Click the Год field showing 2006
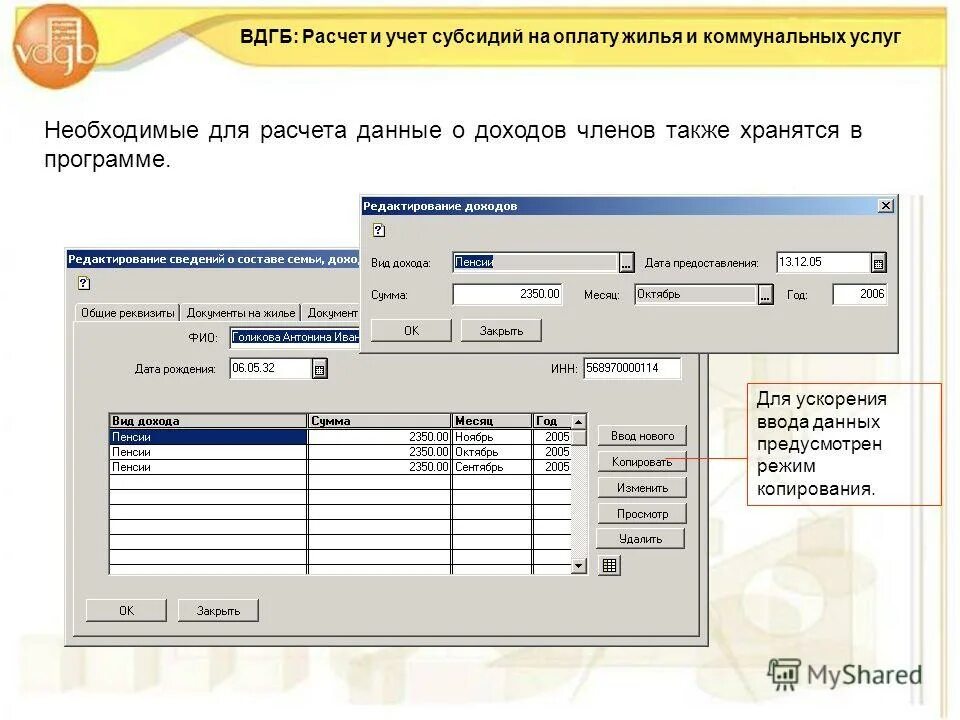Image resolution: width=960 pixels, height=720 pixels. (860, 294)
